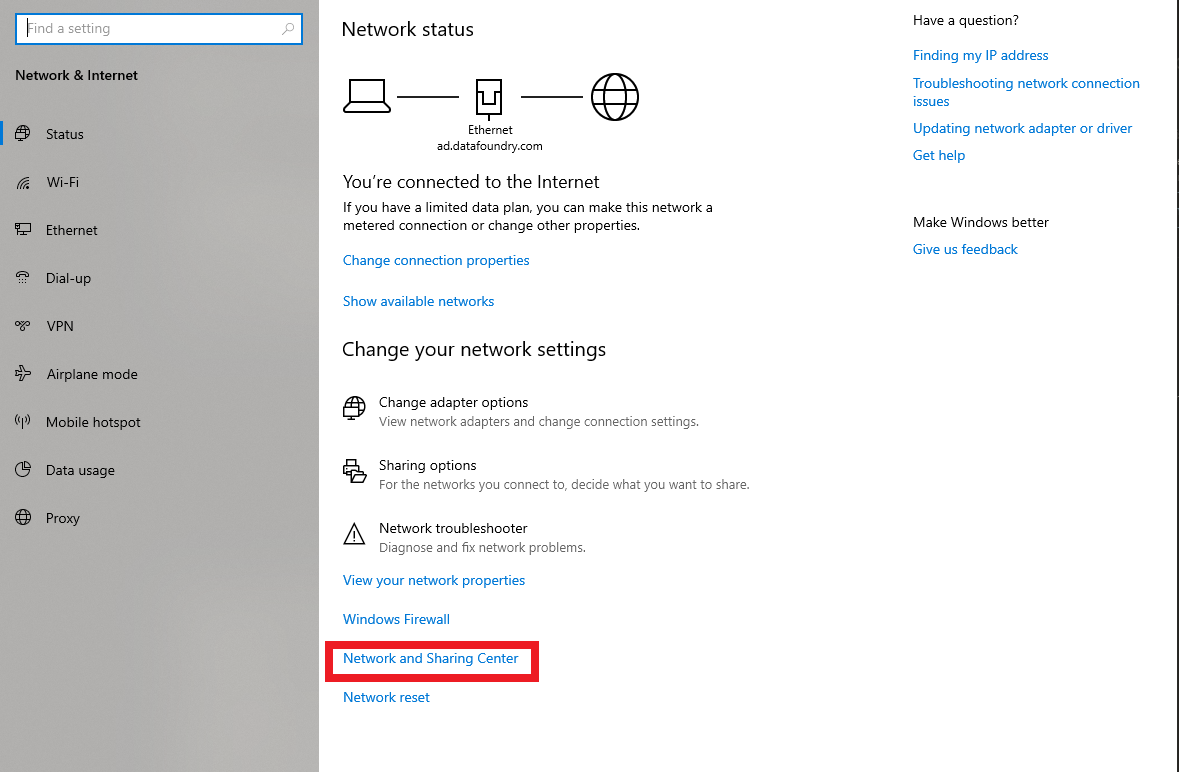
Task: Click the Proxy globe icon
Action: 23,518
